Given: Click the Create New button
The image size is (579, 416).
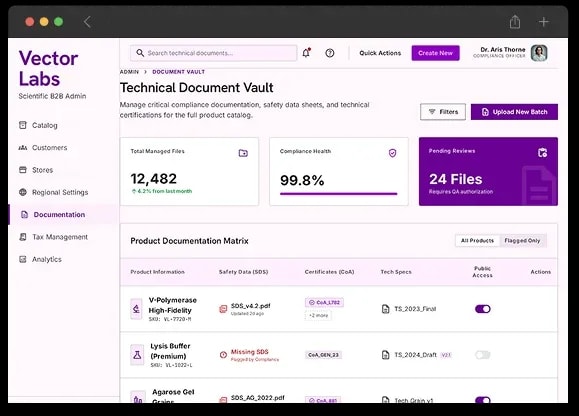Looking at the screenshot, I should click(x=435, y=53).
